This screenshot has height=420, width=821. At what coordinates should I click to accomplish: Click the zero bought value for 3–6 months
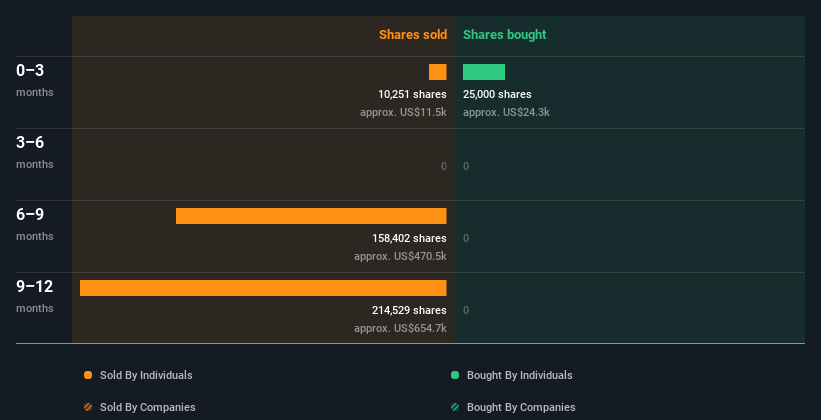pos(466,166)
